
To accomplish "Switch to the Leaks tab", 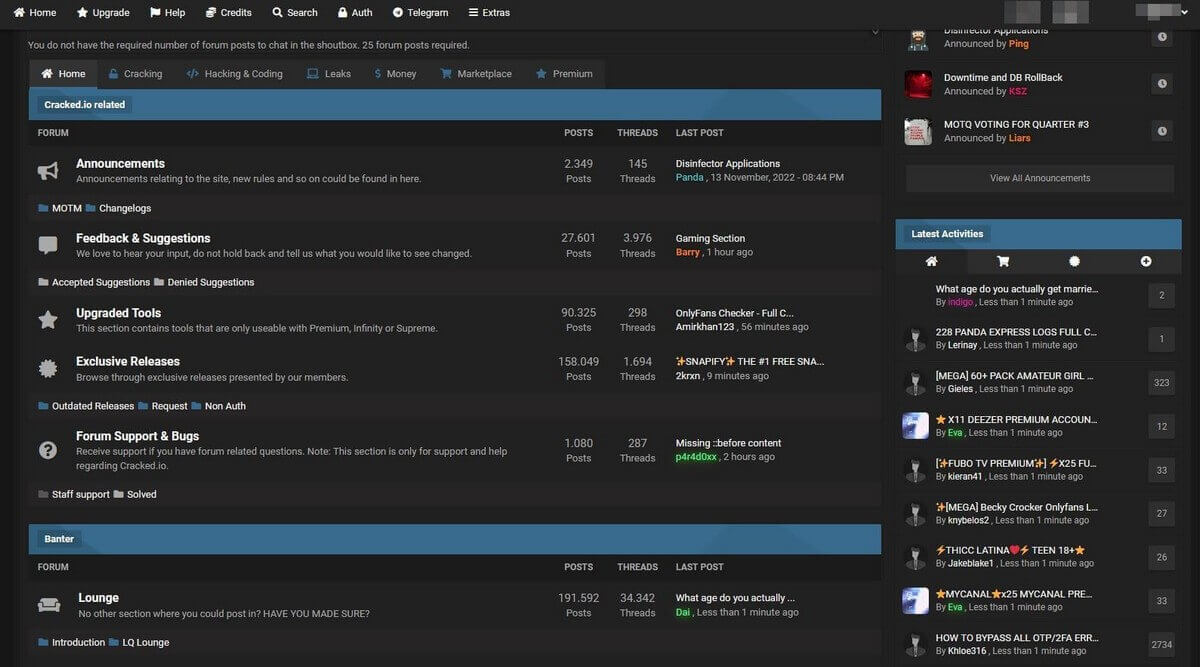I will tap(329, 74).
